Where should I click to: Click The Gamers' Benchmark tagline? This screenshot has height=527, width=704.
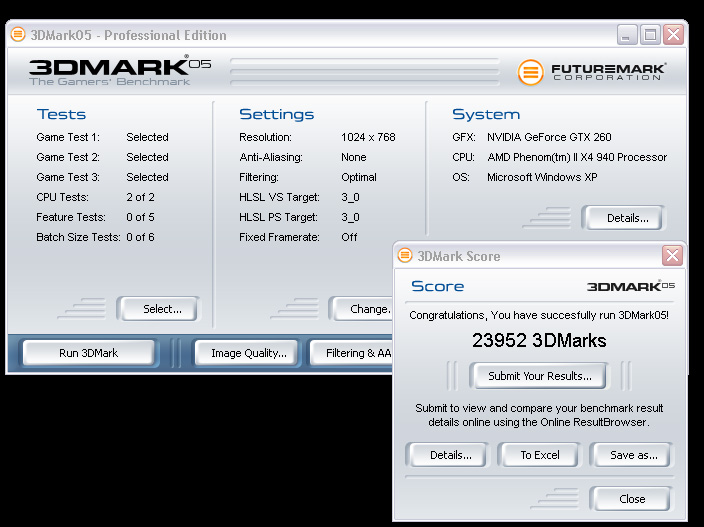point(110,82)
